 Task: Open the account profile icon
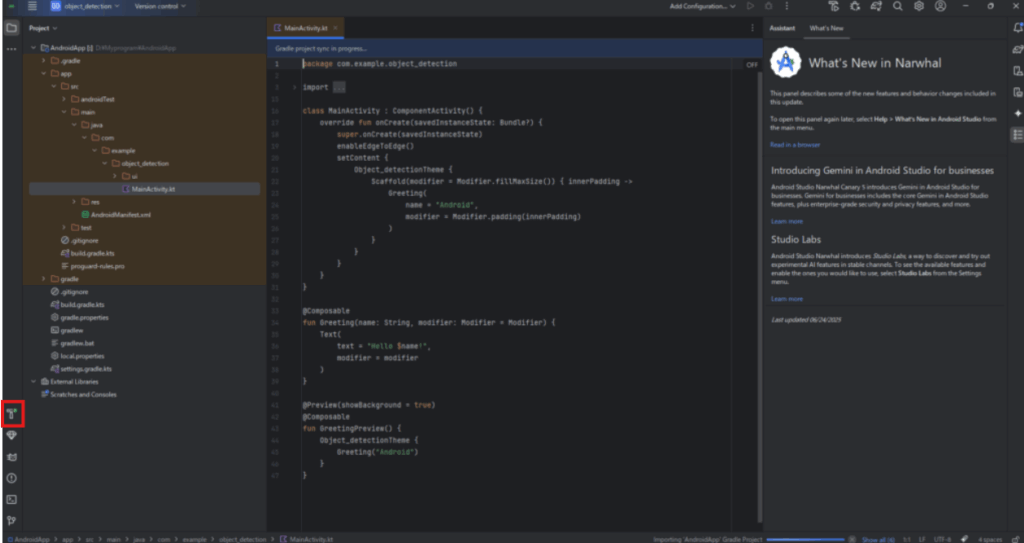coord(940,6)
